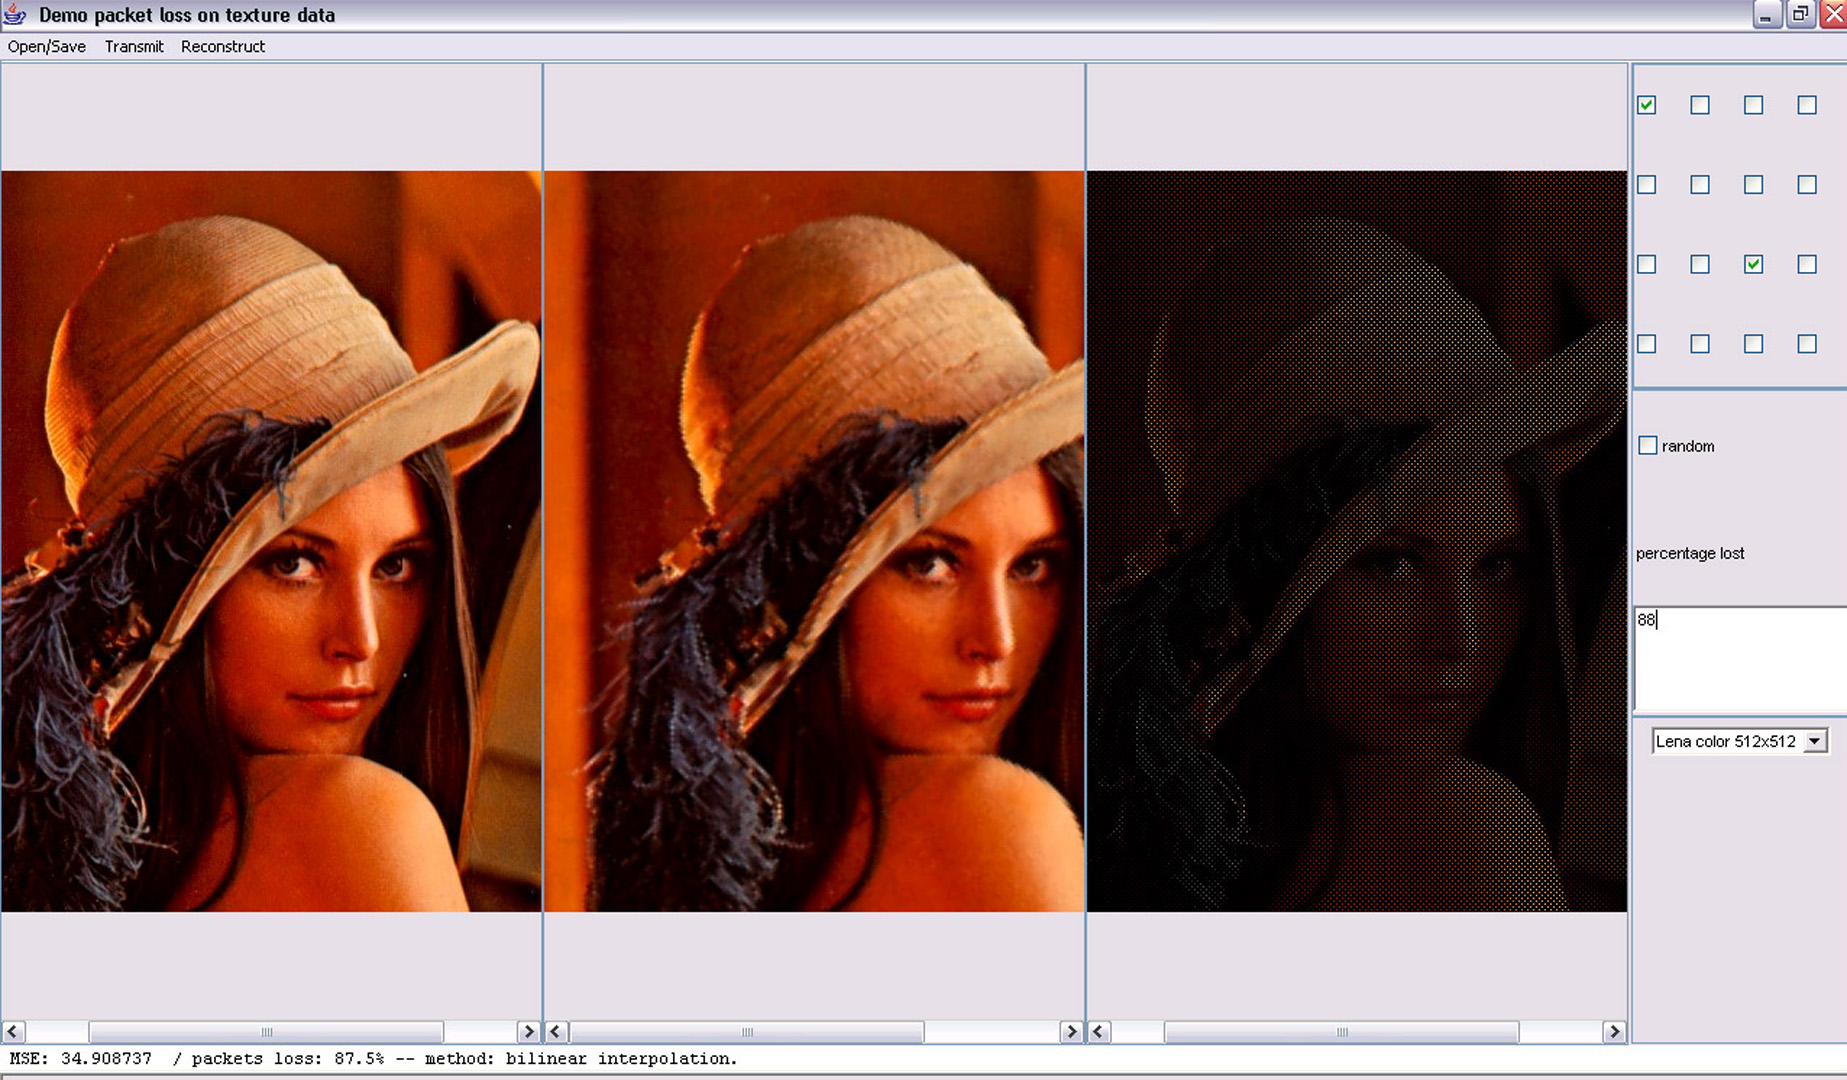Screen dimensions: 1847x1080
Task: Open the Transmit menu
Action: pos(134,47)
